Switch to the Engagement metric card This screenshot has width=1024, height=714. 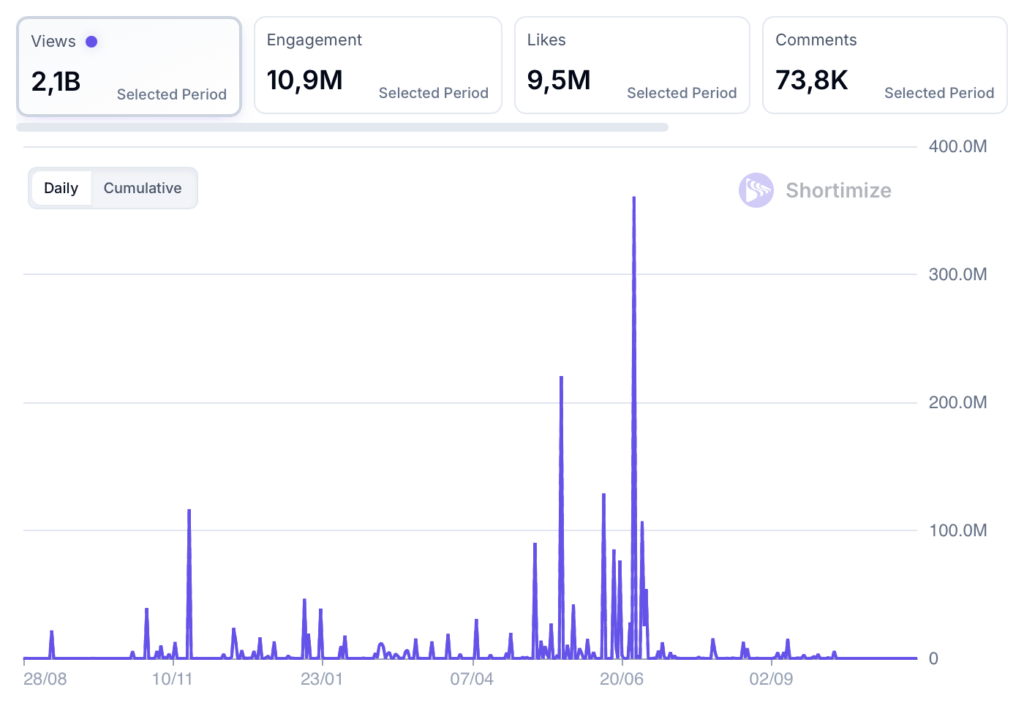point(377,66)
